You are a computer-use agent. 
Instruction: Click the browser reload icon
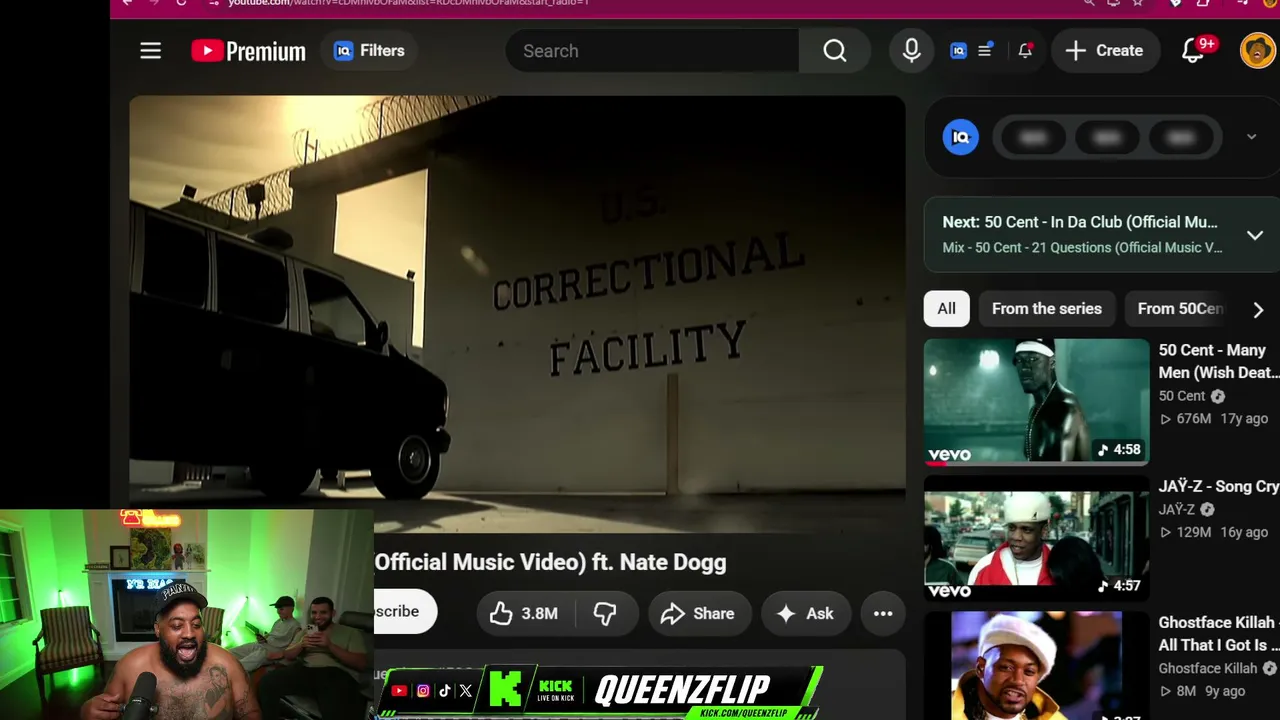(181, 3)
